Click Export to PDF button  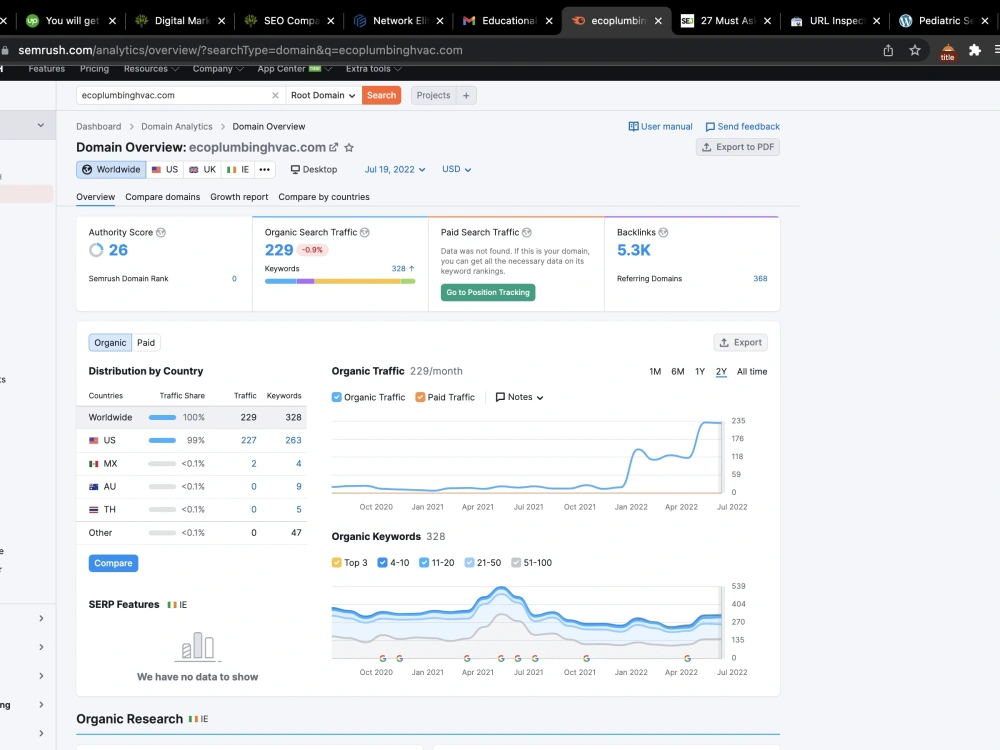pos(738,147)
